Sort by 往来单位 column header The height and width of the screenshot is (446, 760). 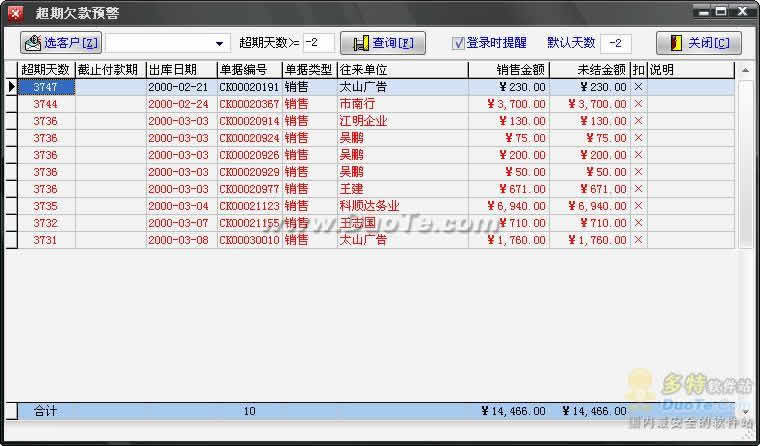coord(403,70)
